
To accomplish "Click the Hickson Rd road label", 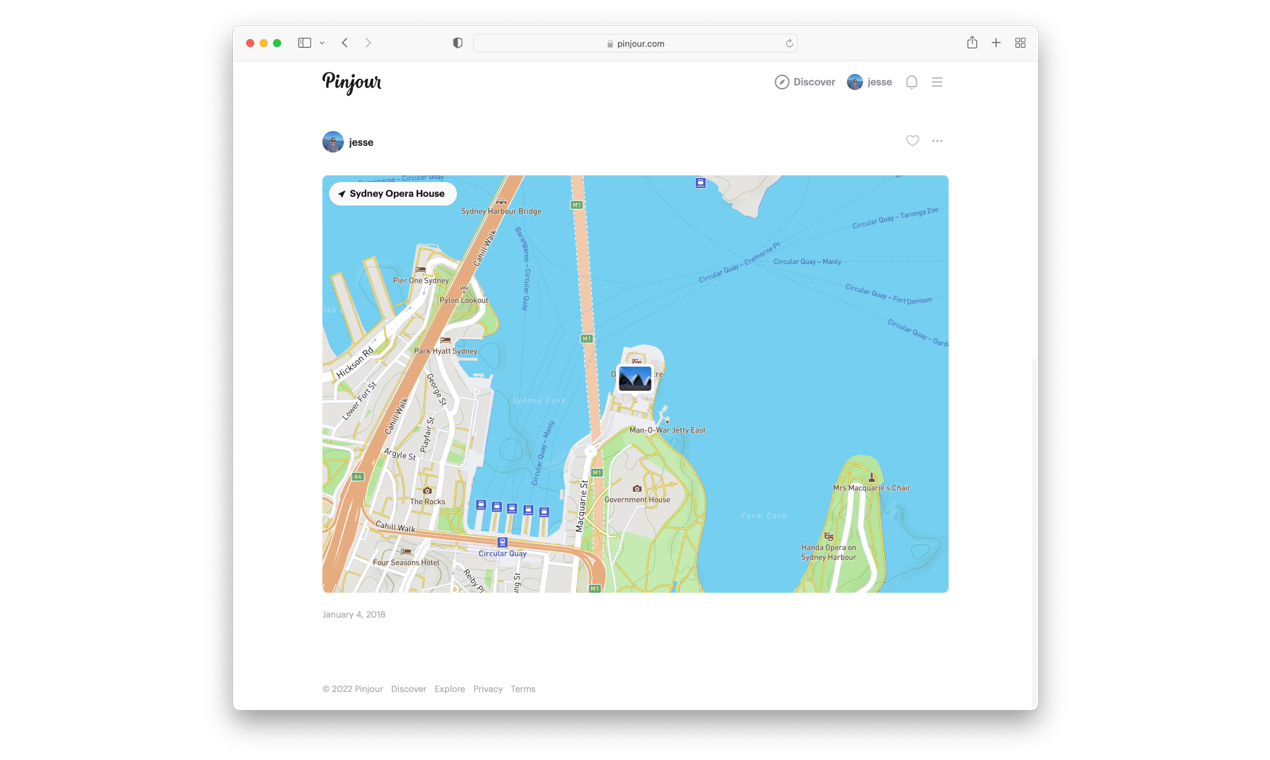I will tap(355, 363).
